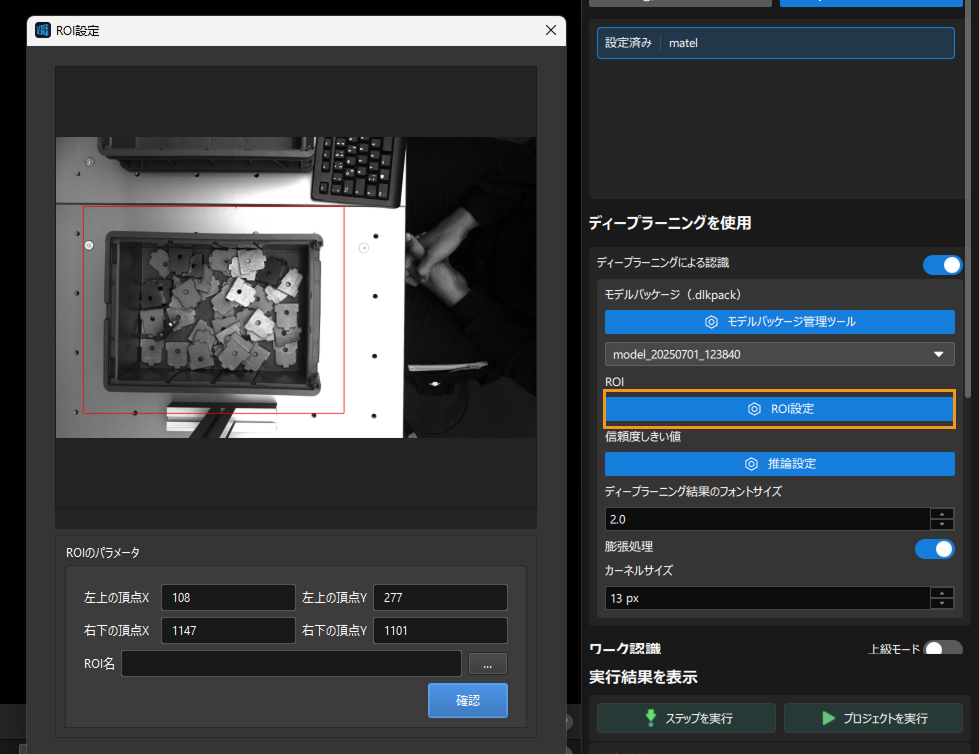Click the app logo in ROI設定 title bar
Screen dimensions: 979x754
42,30
